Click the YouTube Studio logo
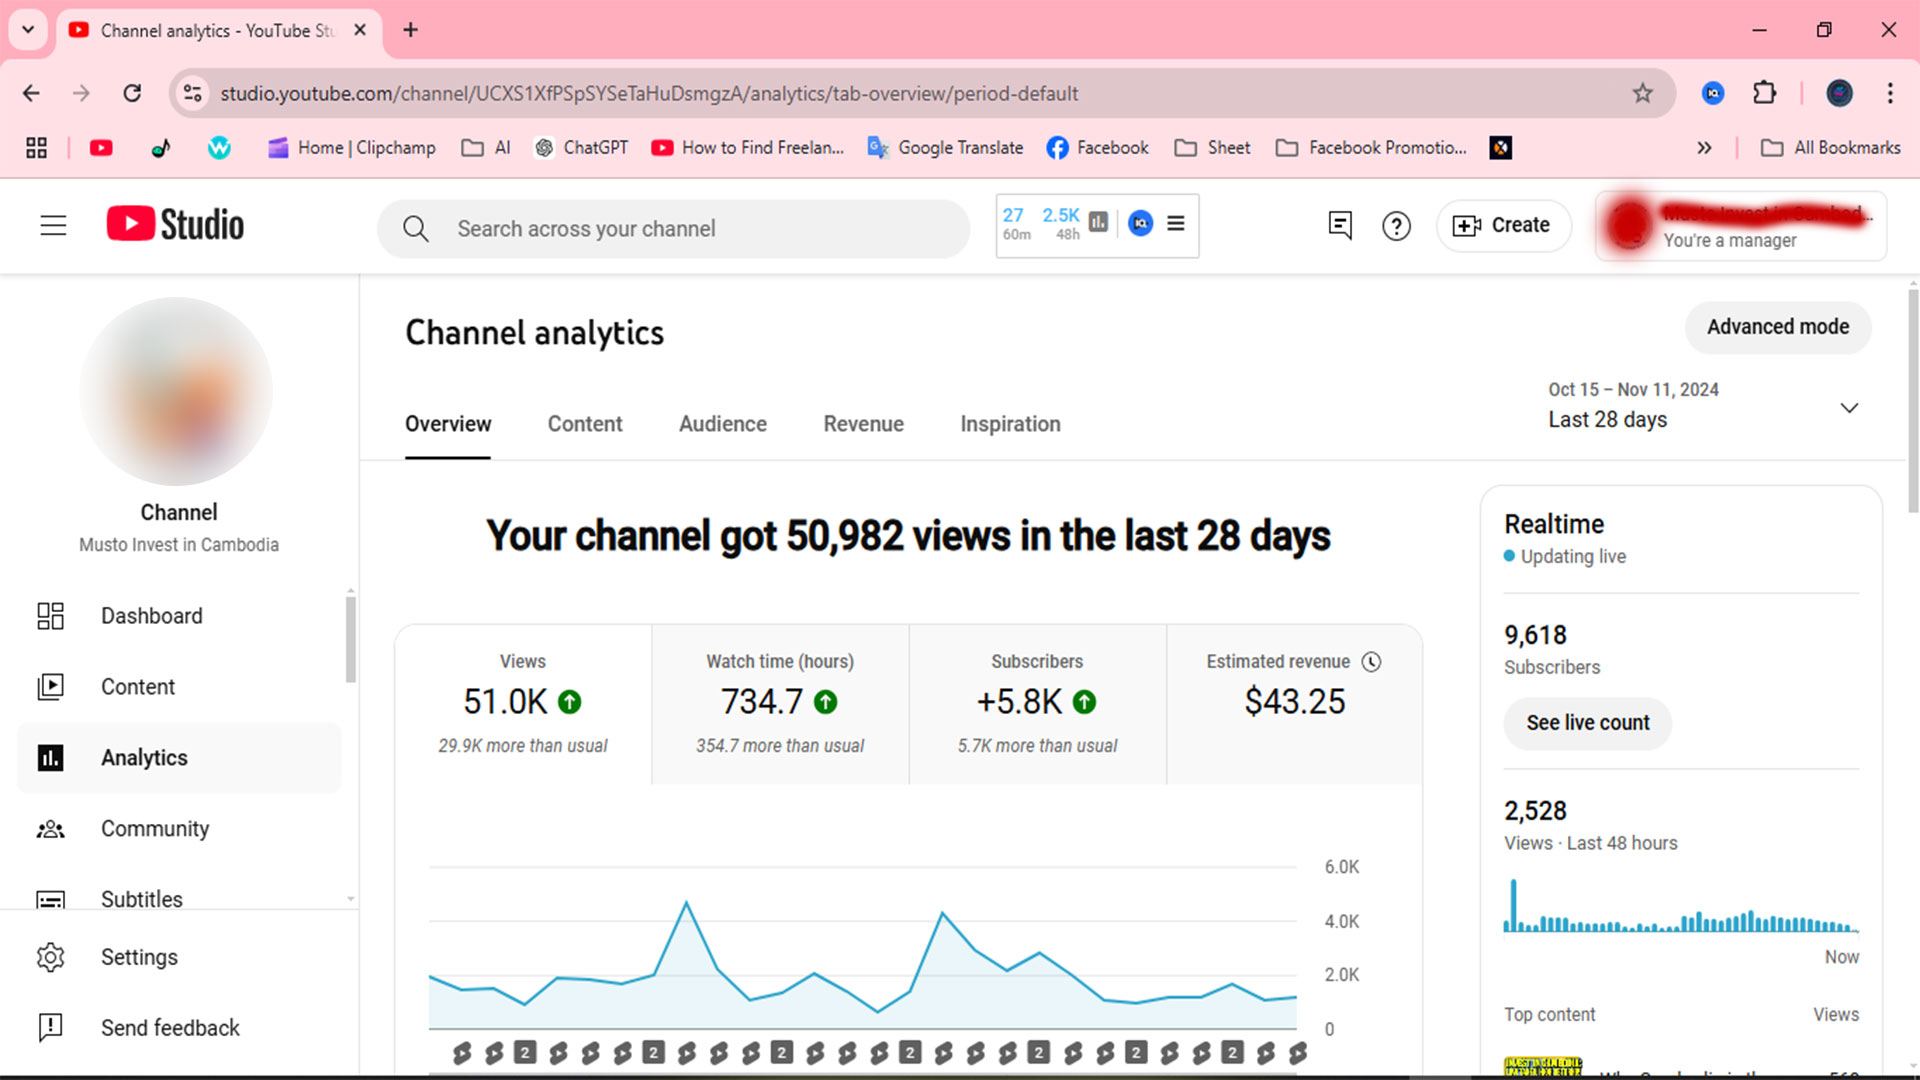The image size is (1920, 1080). [x=176, y=225]
